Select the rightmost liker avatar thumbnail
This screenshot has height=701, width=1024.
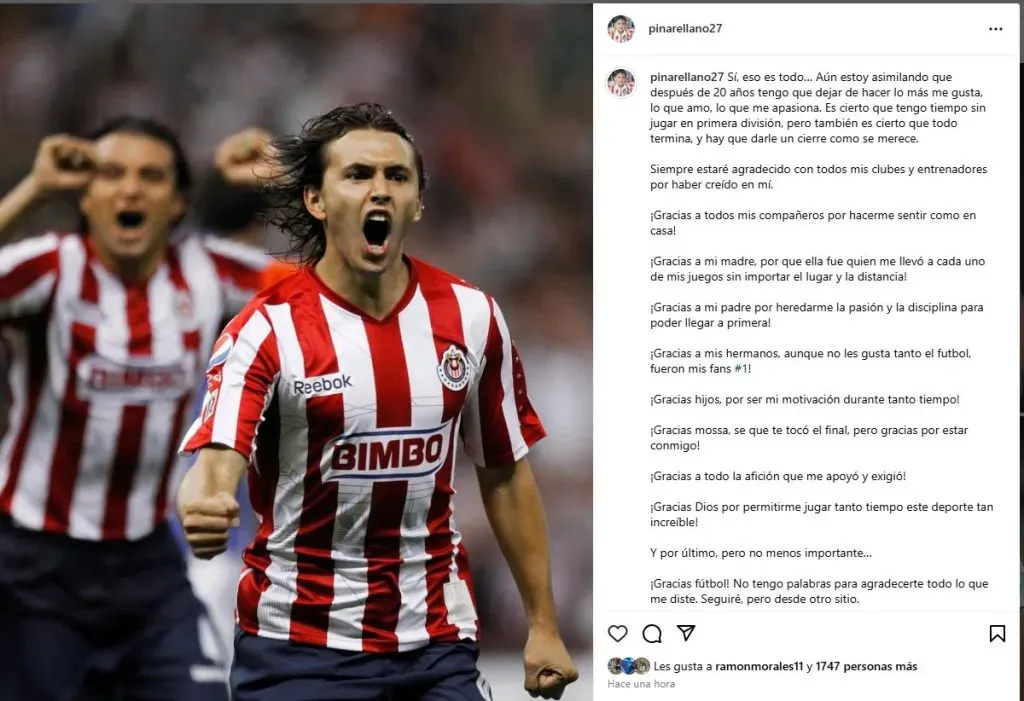pos(642,666)
